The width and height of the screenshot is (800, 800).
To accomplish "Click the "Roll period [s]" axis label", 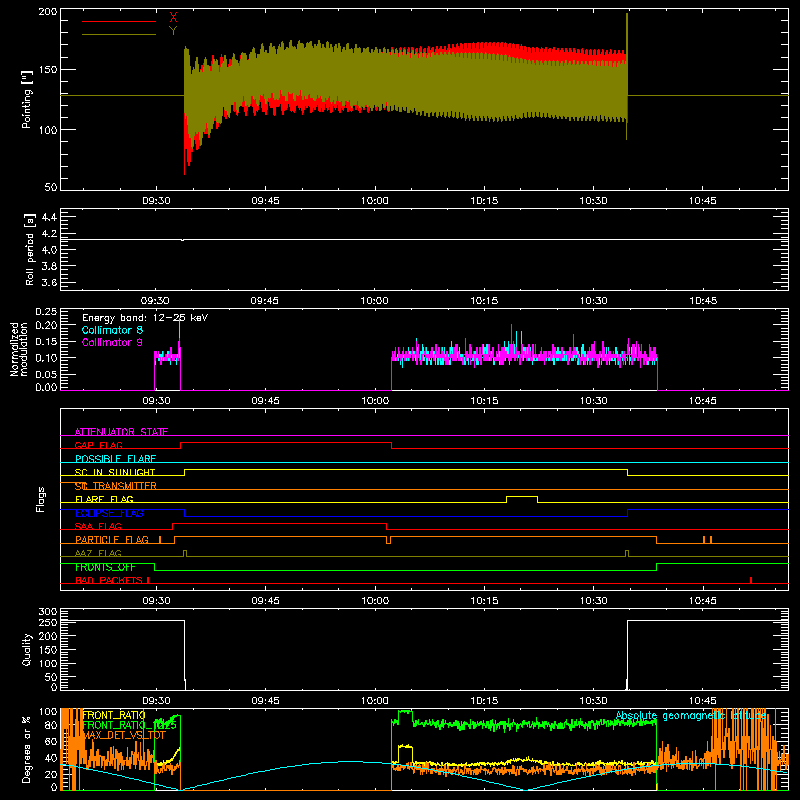I will coord(29,249).
